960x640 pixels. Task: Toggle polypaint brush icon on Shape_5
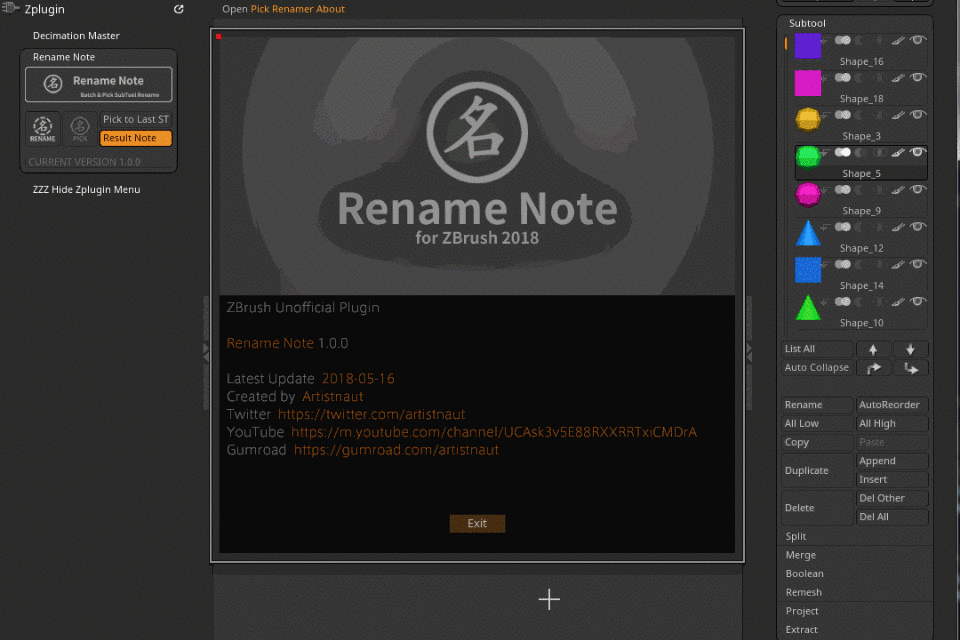point(898,153)
